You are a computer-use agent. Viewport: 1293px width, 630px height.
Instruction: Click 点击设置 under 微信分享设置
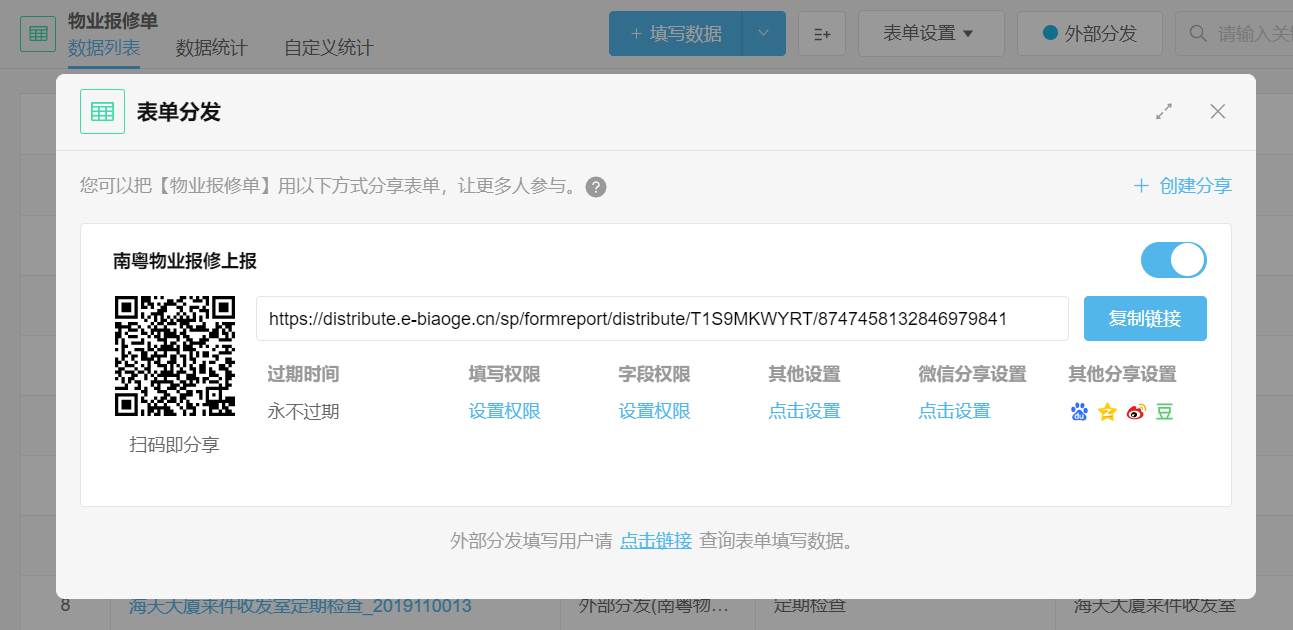[955, 411]
